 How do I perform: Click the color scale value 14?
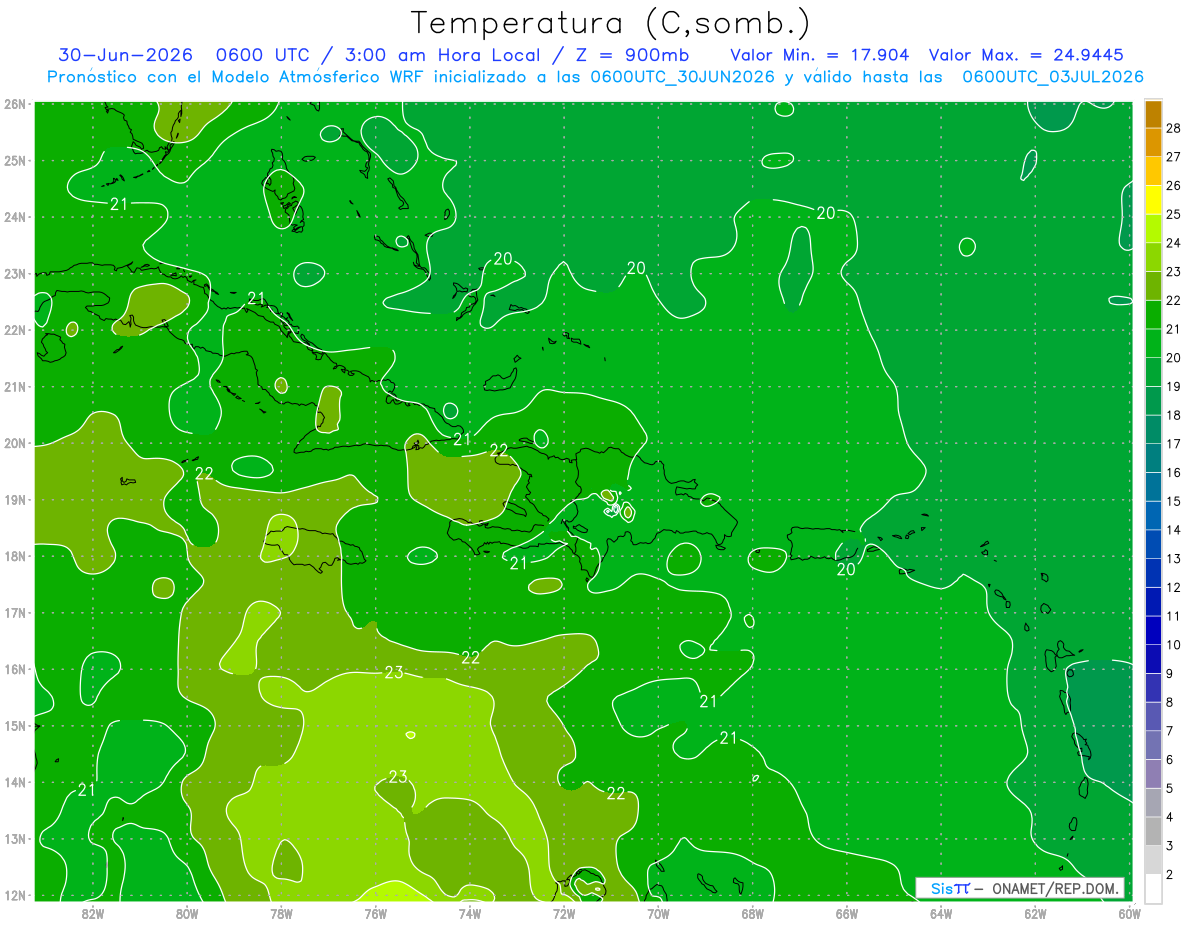pyautogui.click(x=1173, y=530)
